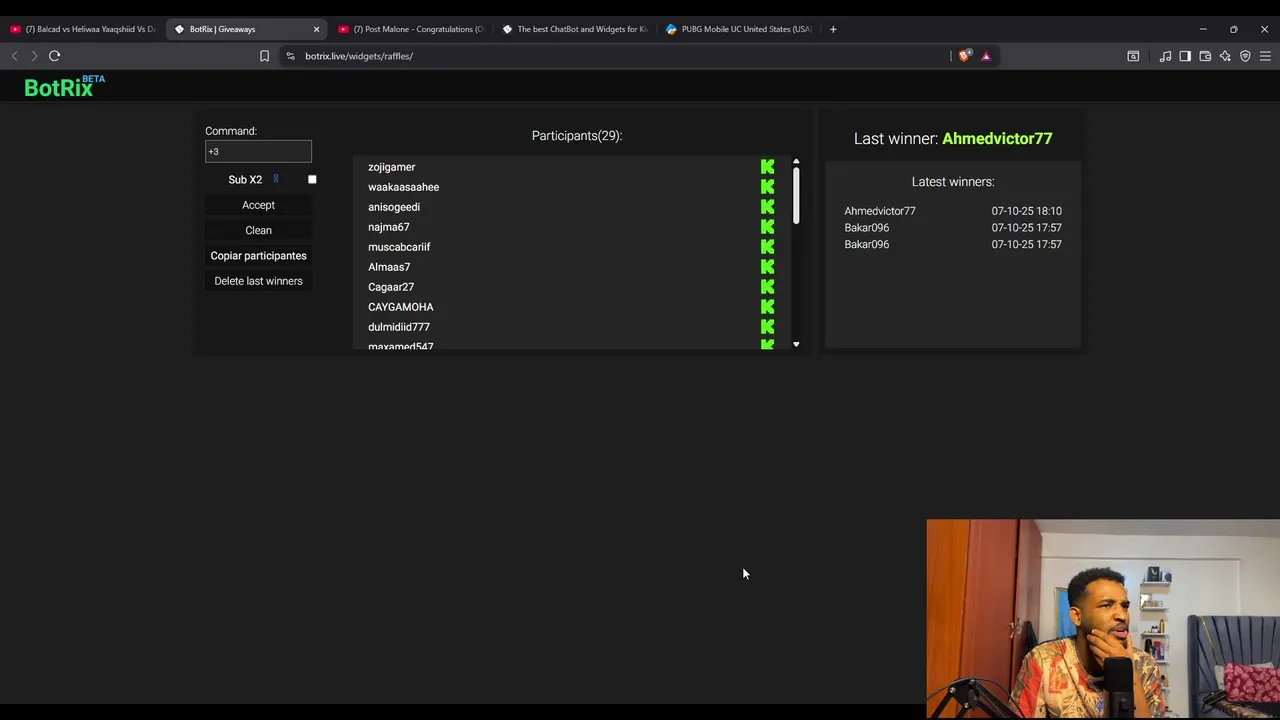The height and width of the screenshot is (720, 1280).
Task: Select participant Cagaar27
Action: (x=391, y=287)
